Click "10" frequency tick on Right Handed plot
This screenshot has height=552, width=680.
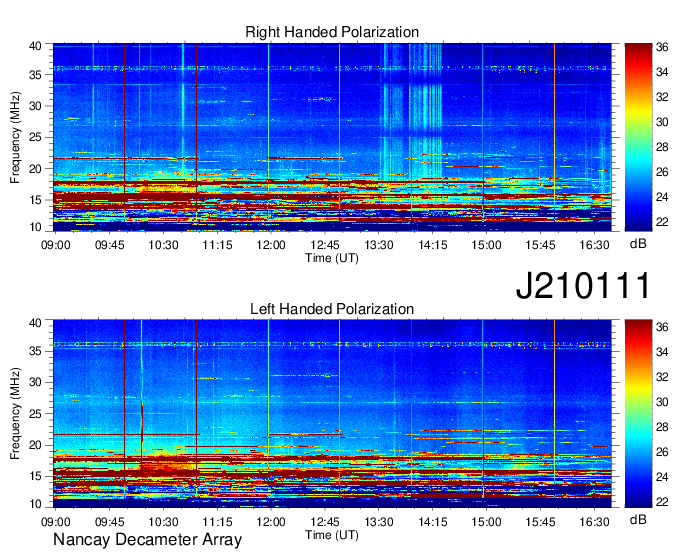point(35,227)
